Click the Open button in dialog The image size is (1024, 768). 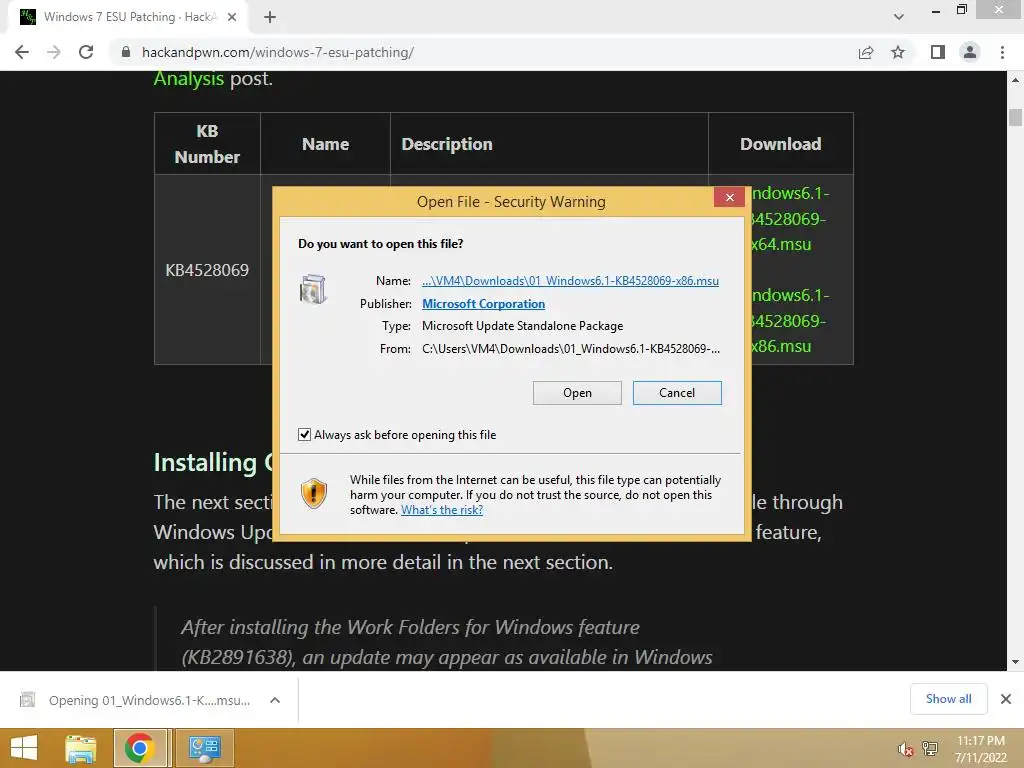(577, 393)
